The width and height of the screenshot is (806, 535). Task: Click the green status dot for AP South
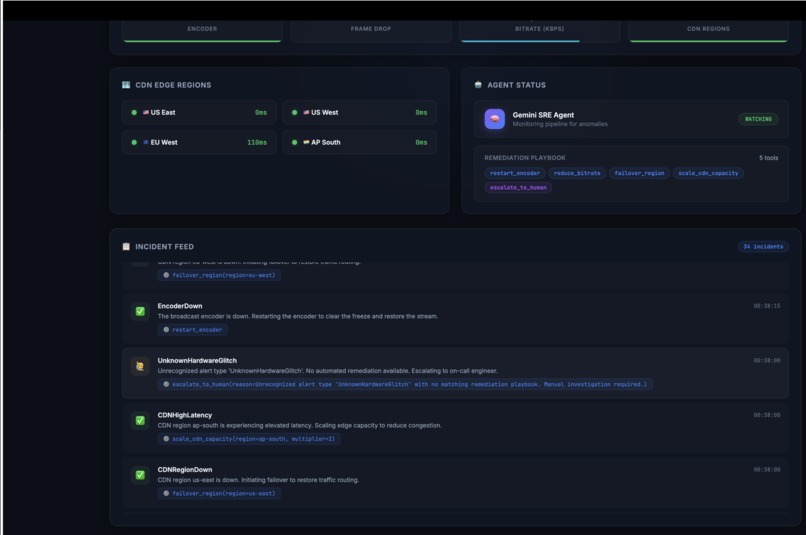click(295, 142)
